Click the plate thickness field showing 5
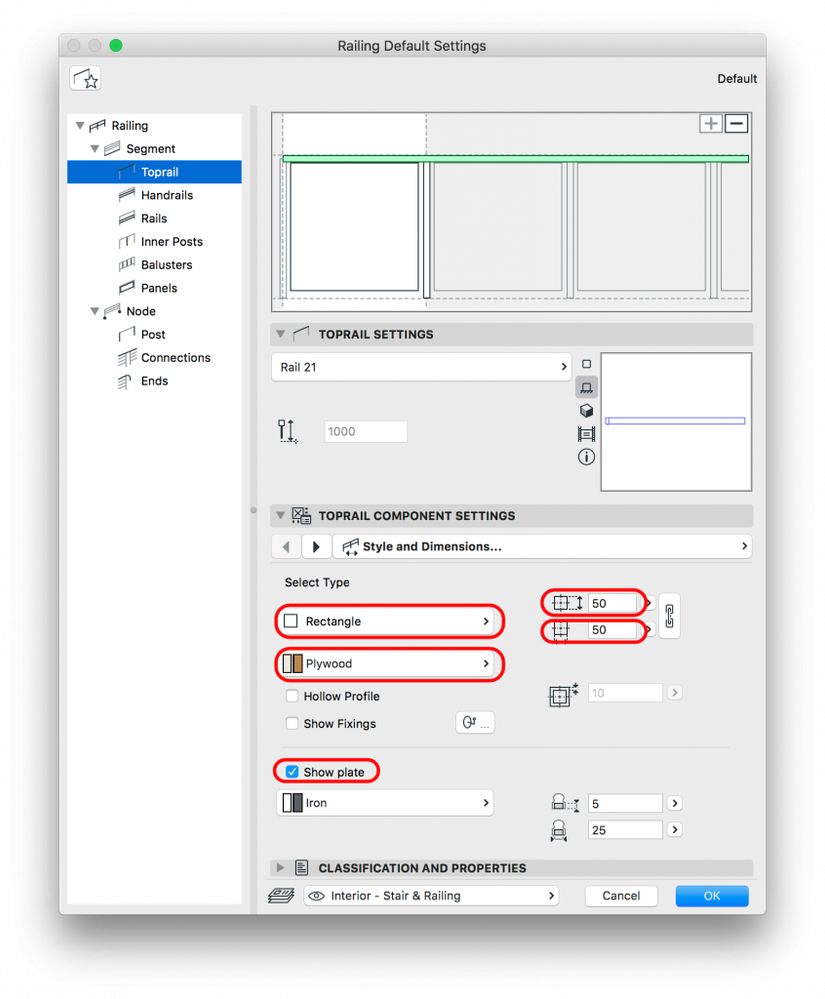 (x=625, y=803)
